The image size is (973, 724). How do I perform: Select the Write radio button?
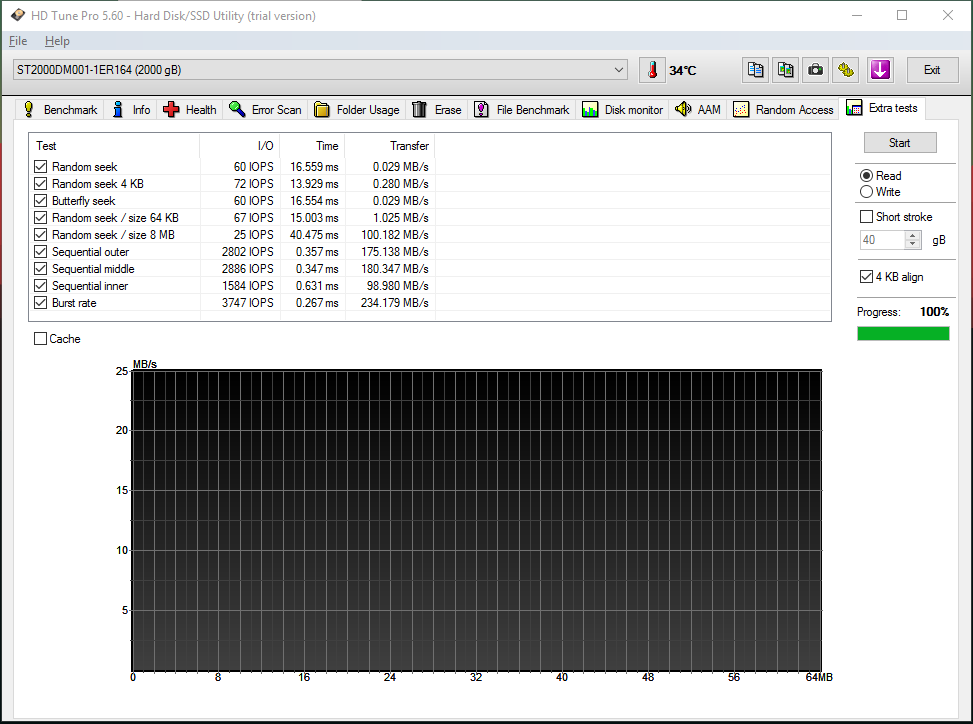pyautogui.click(x=866, y=192)
